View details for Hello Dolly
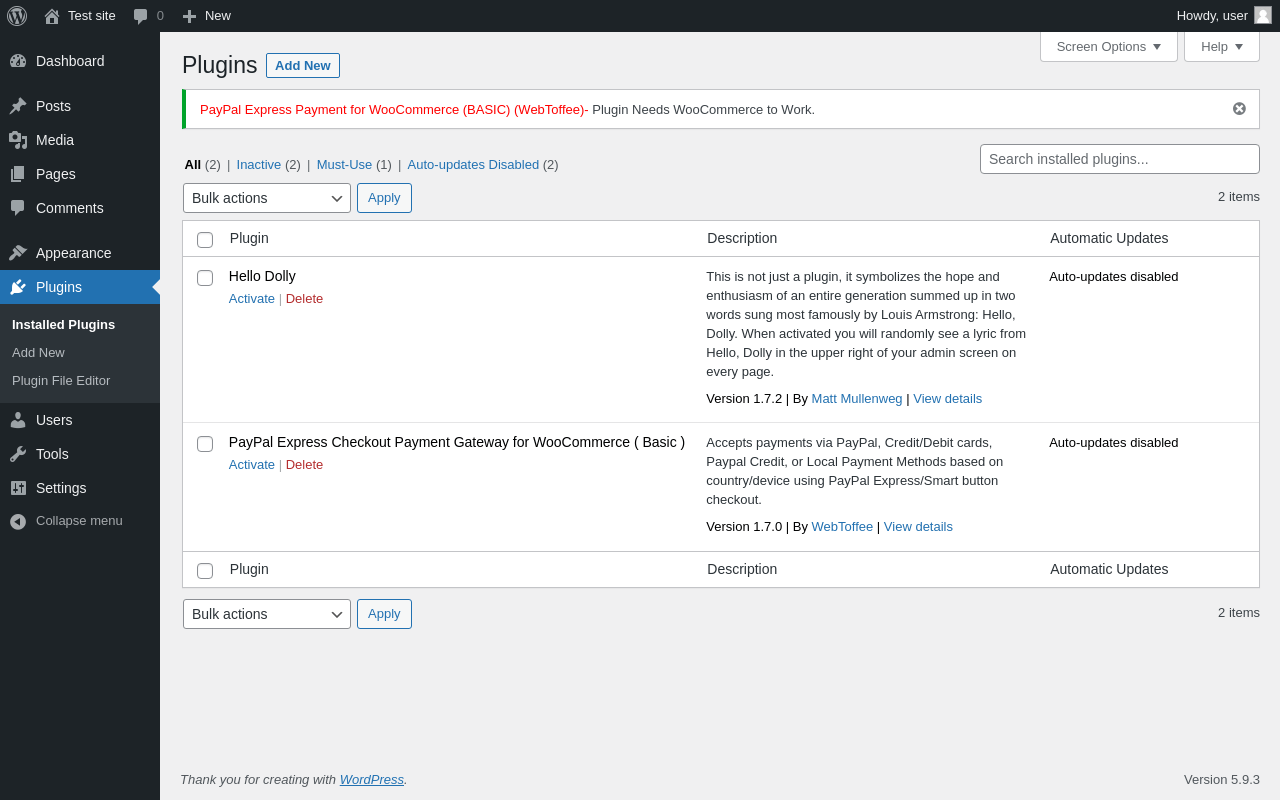The height and width of the screenshot is (800, 1280). pos(947,399)
